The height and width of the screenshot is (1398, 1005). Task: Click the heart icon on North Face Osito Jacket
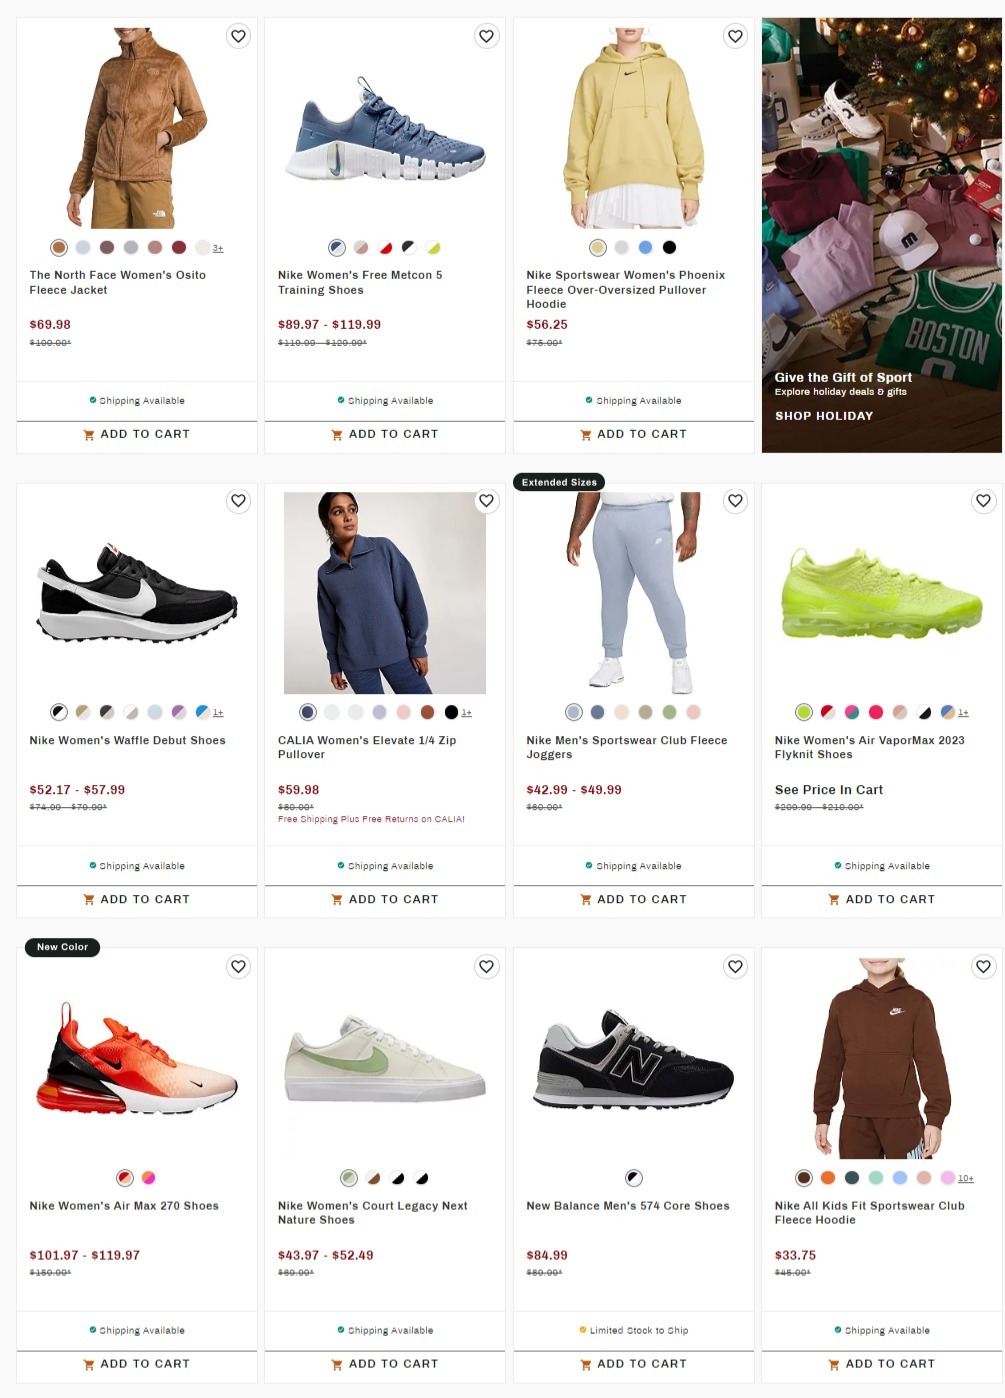coord(238,36)
